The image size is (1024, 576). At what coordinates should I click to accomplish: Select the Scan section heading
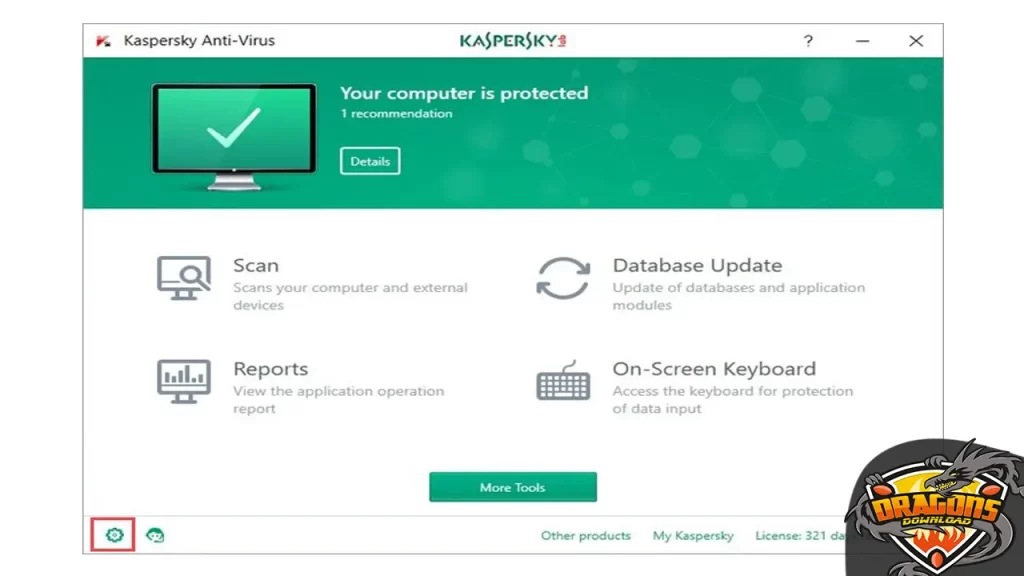[x=256, y=265]
